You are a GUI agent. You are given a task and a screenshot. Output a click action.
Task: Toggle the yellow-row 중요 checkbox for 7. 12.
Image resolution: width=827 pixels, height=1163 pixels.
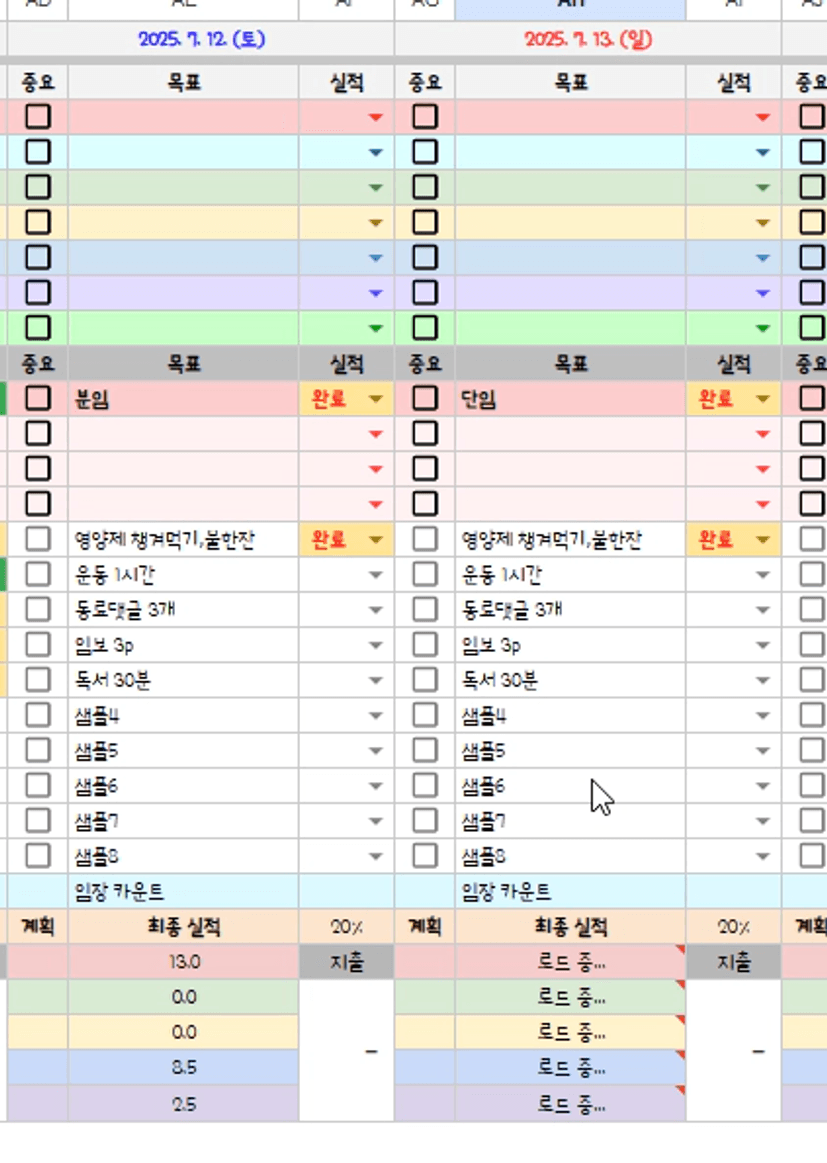(x=38, y=222)
